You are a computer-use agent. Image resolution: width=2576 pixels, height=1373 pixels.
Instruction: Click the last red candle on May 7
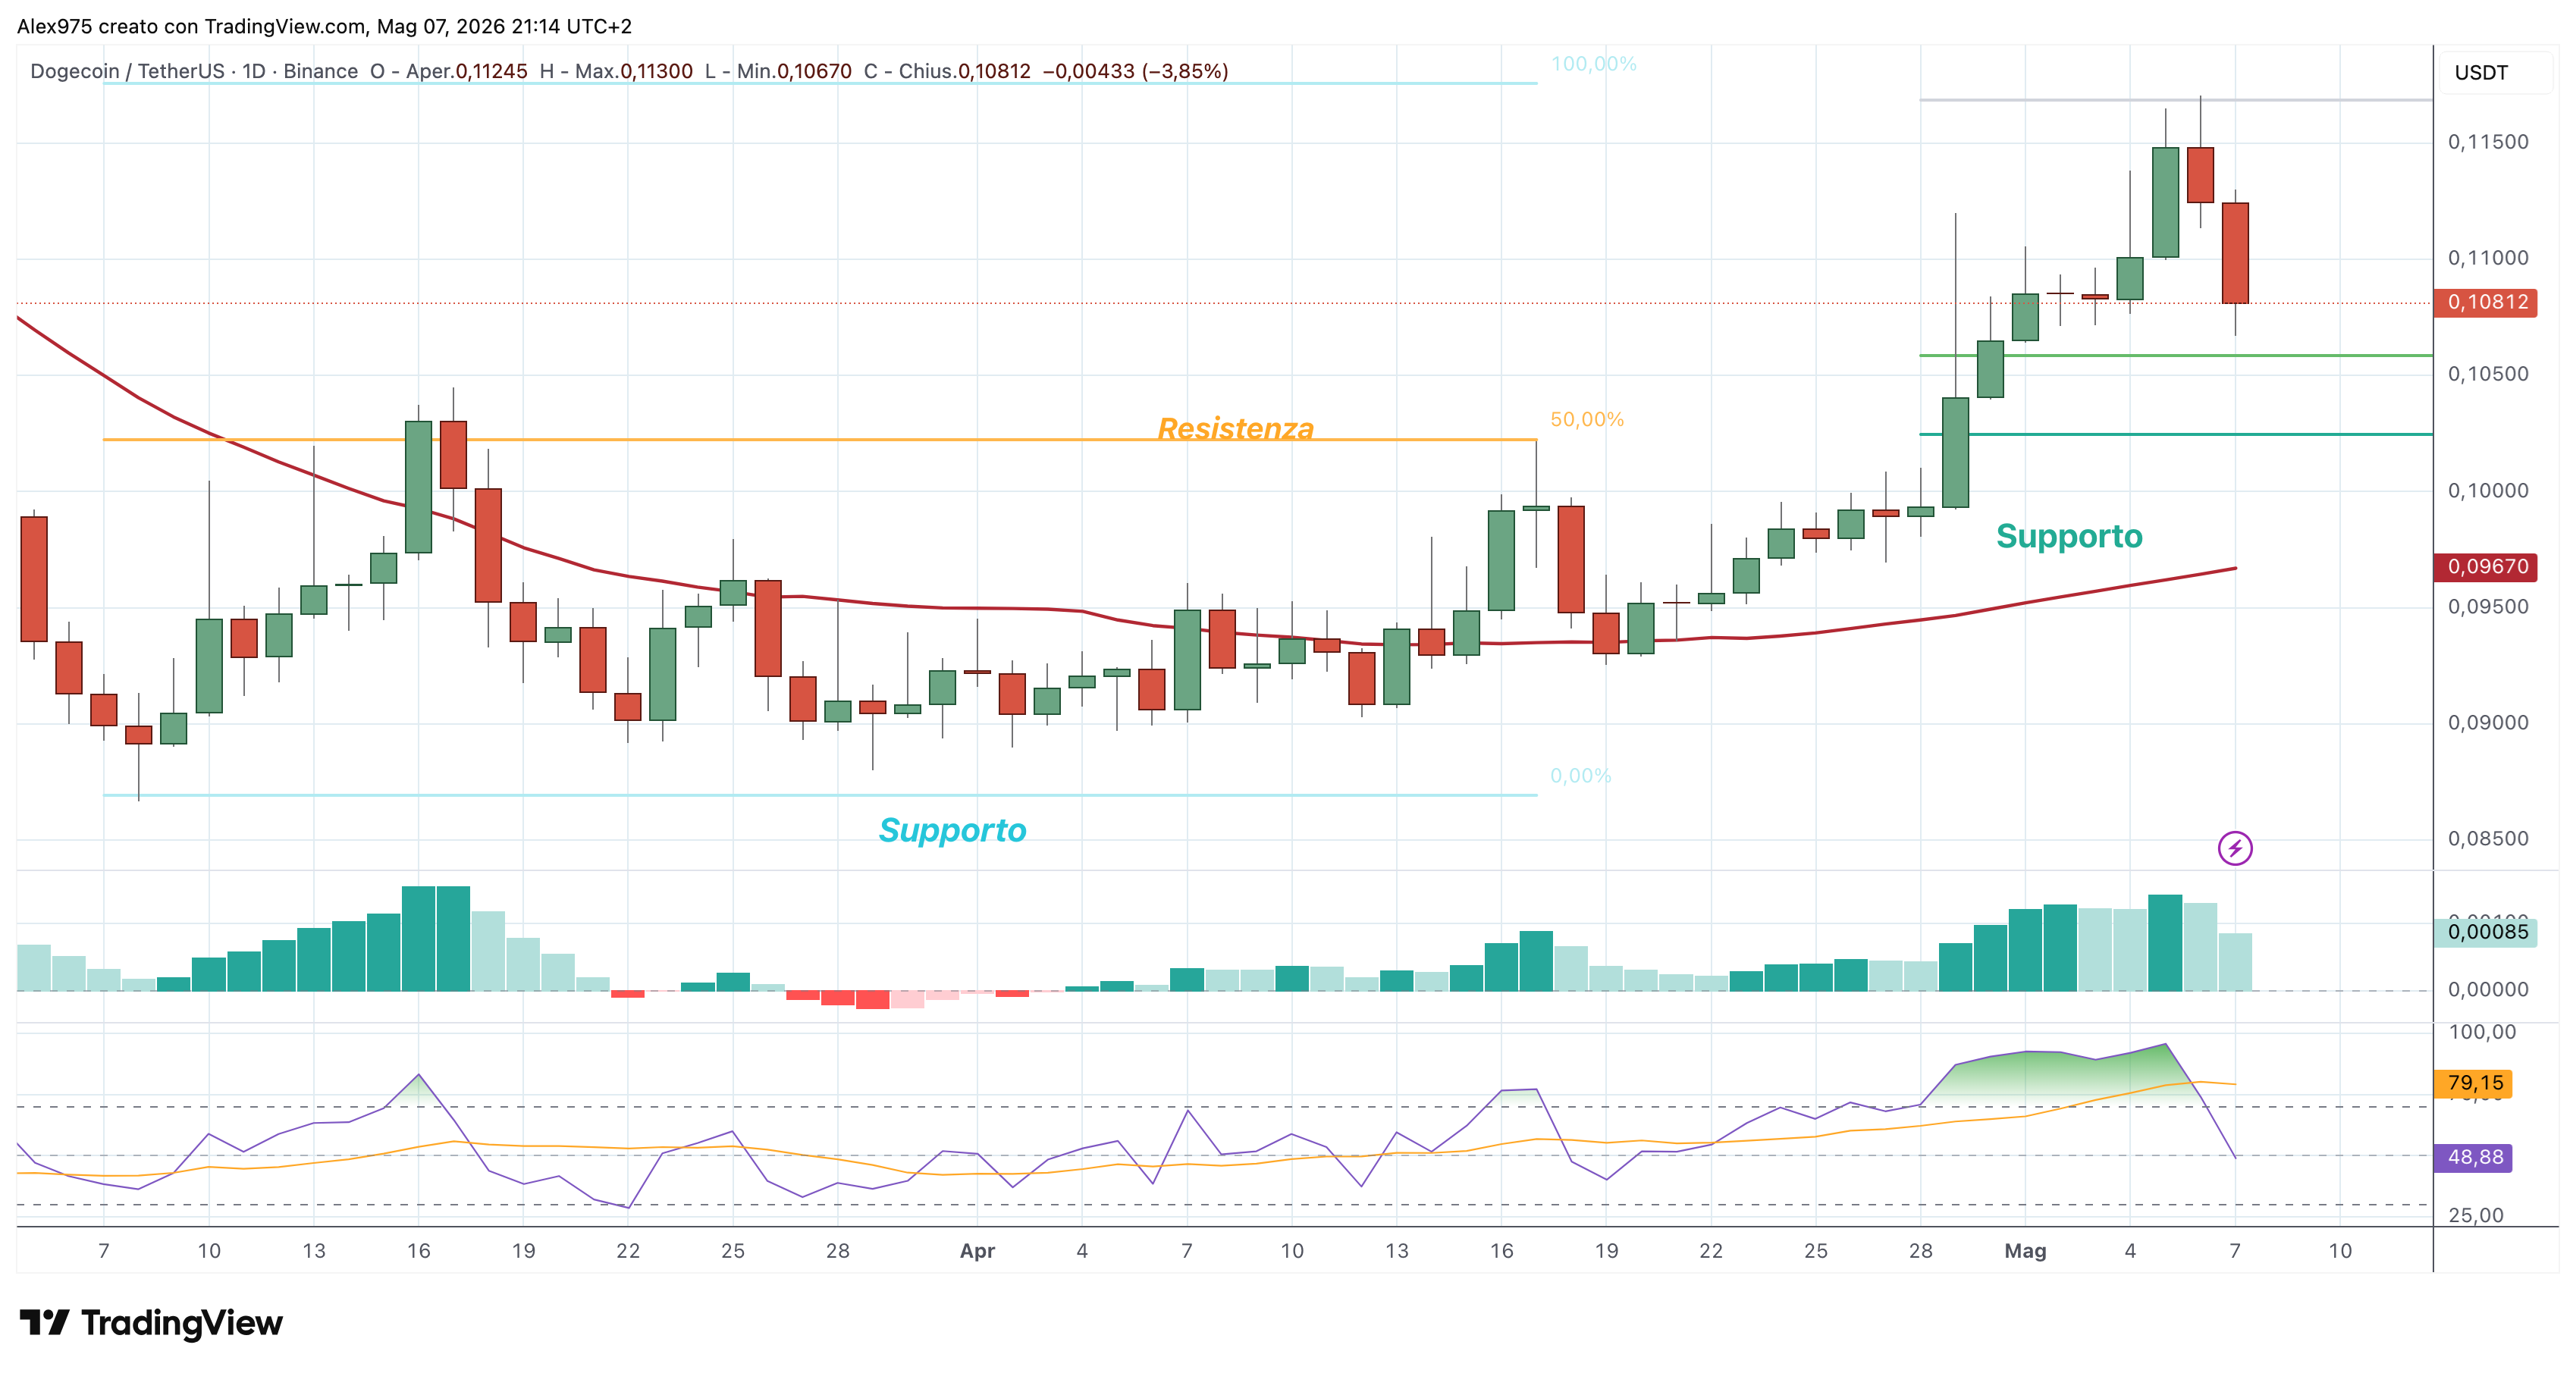(2235, 253)
